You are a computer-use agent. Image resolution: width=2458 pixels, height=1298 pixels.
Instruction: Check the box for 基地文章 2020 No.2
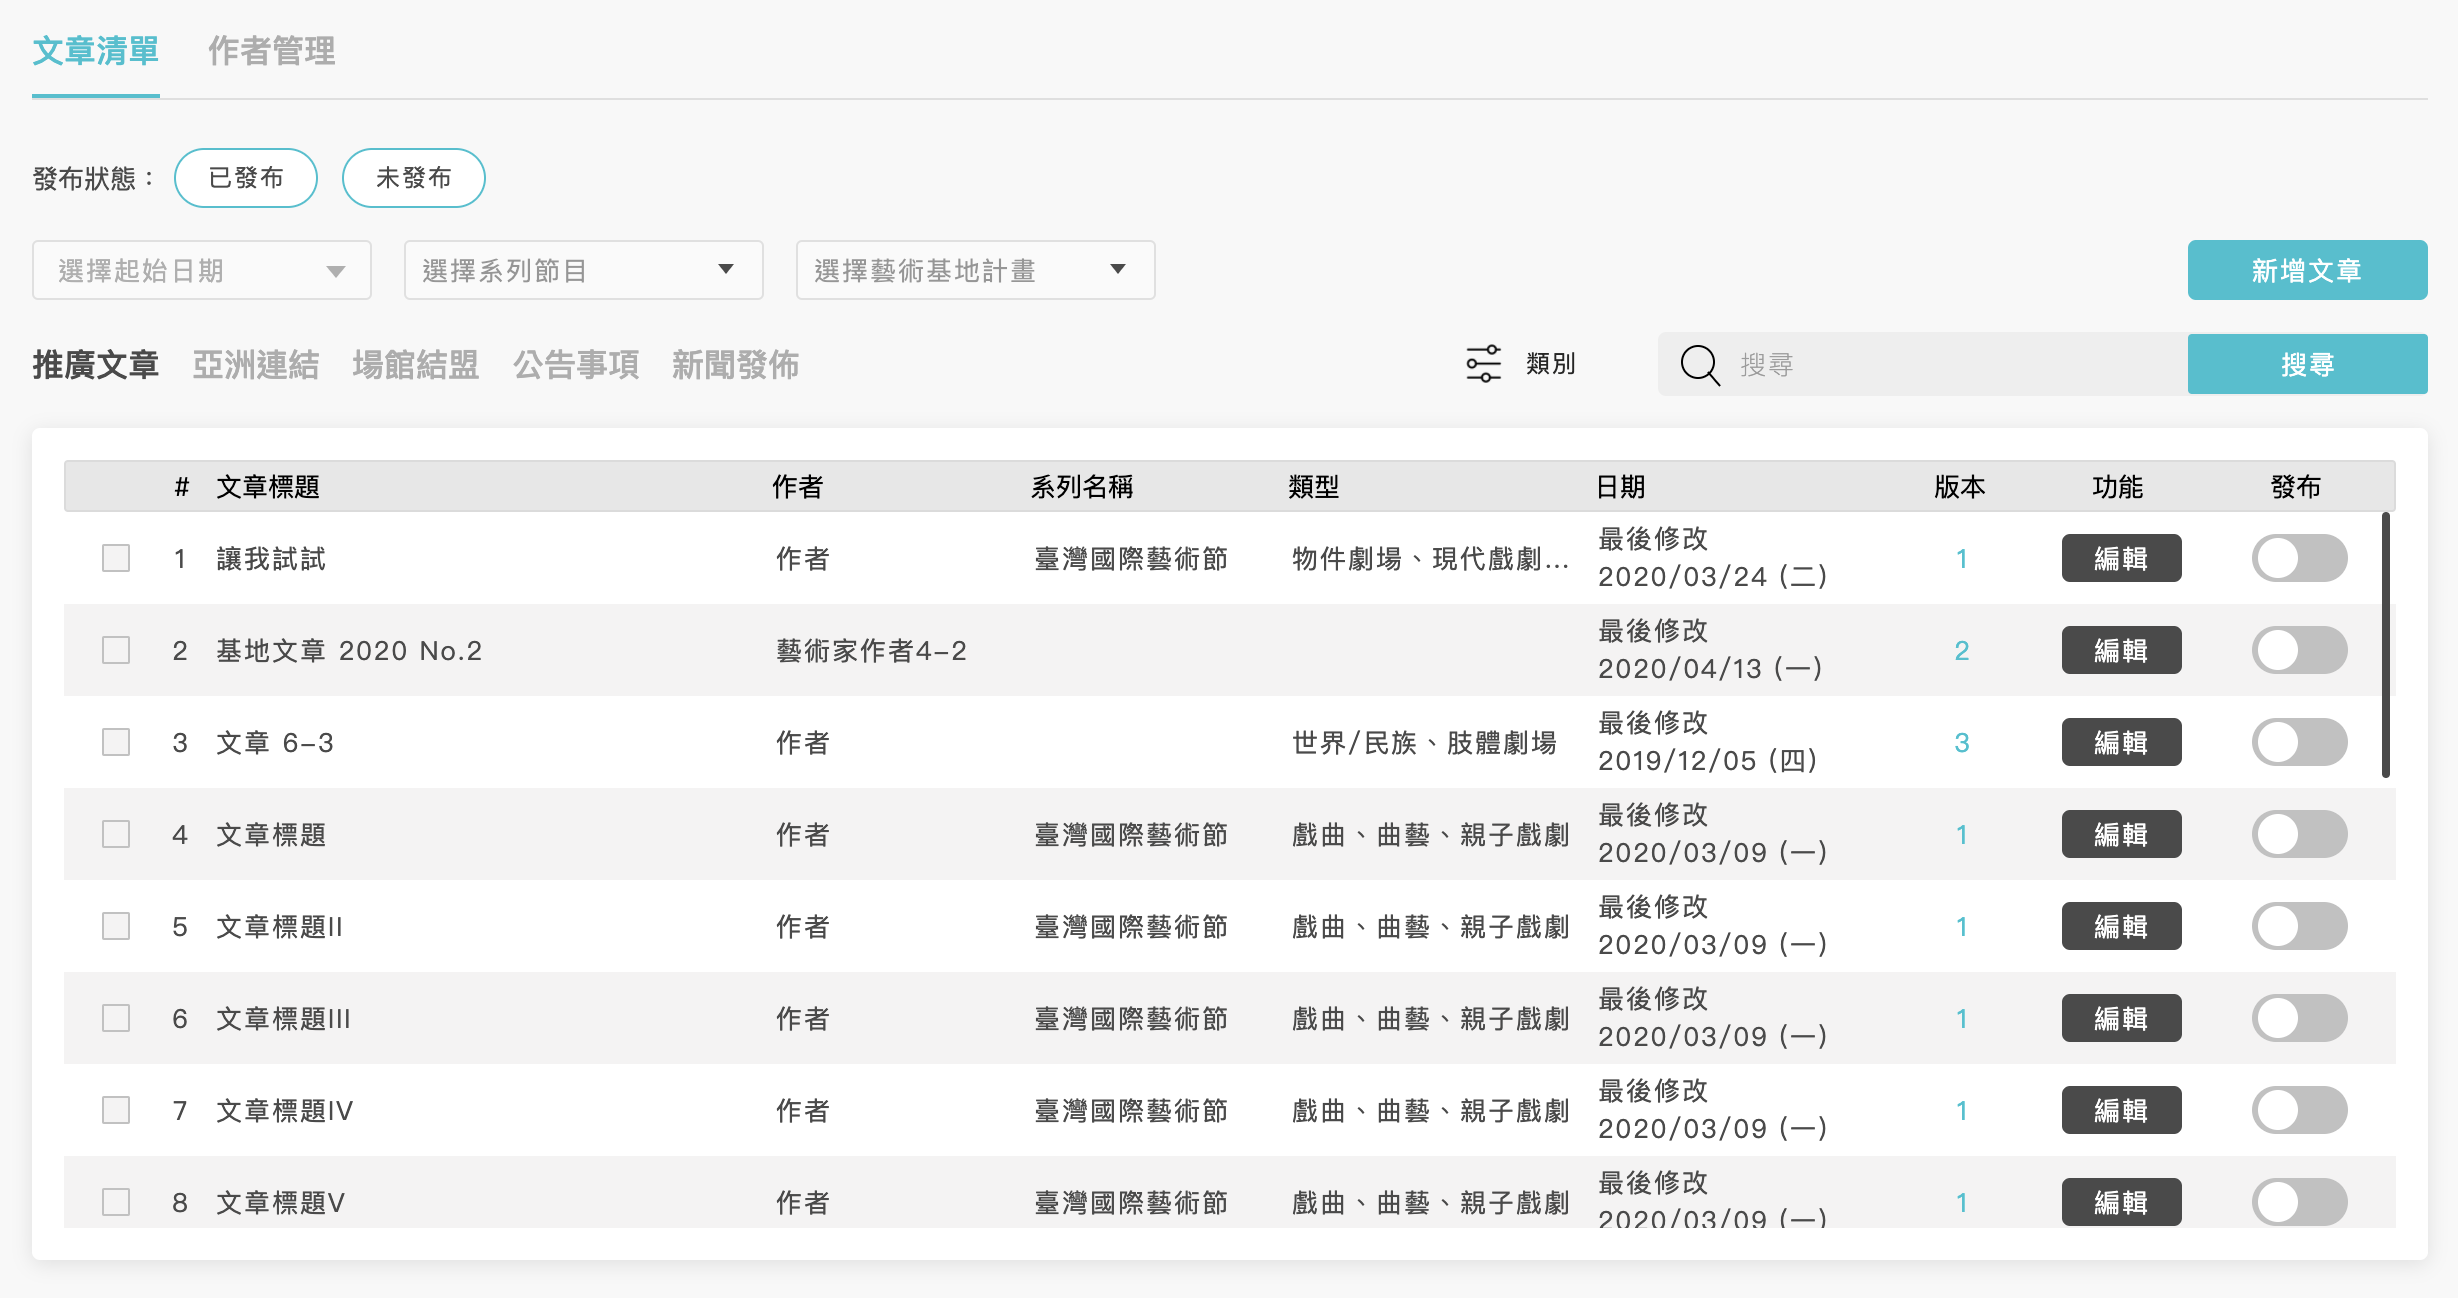pos(116,650)
